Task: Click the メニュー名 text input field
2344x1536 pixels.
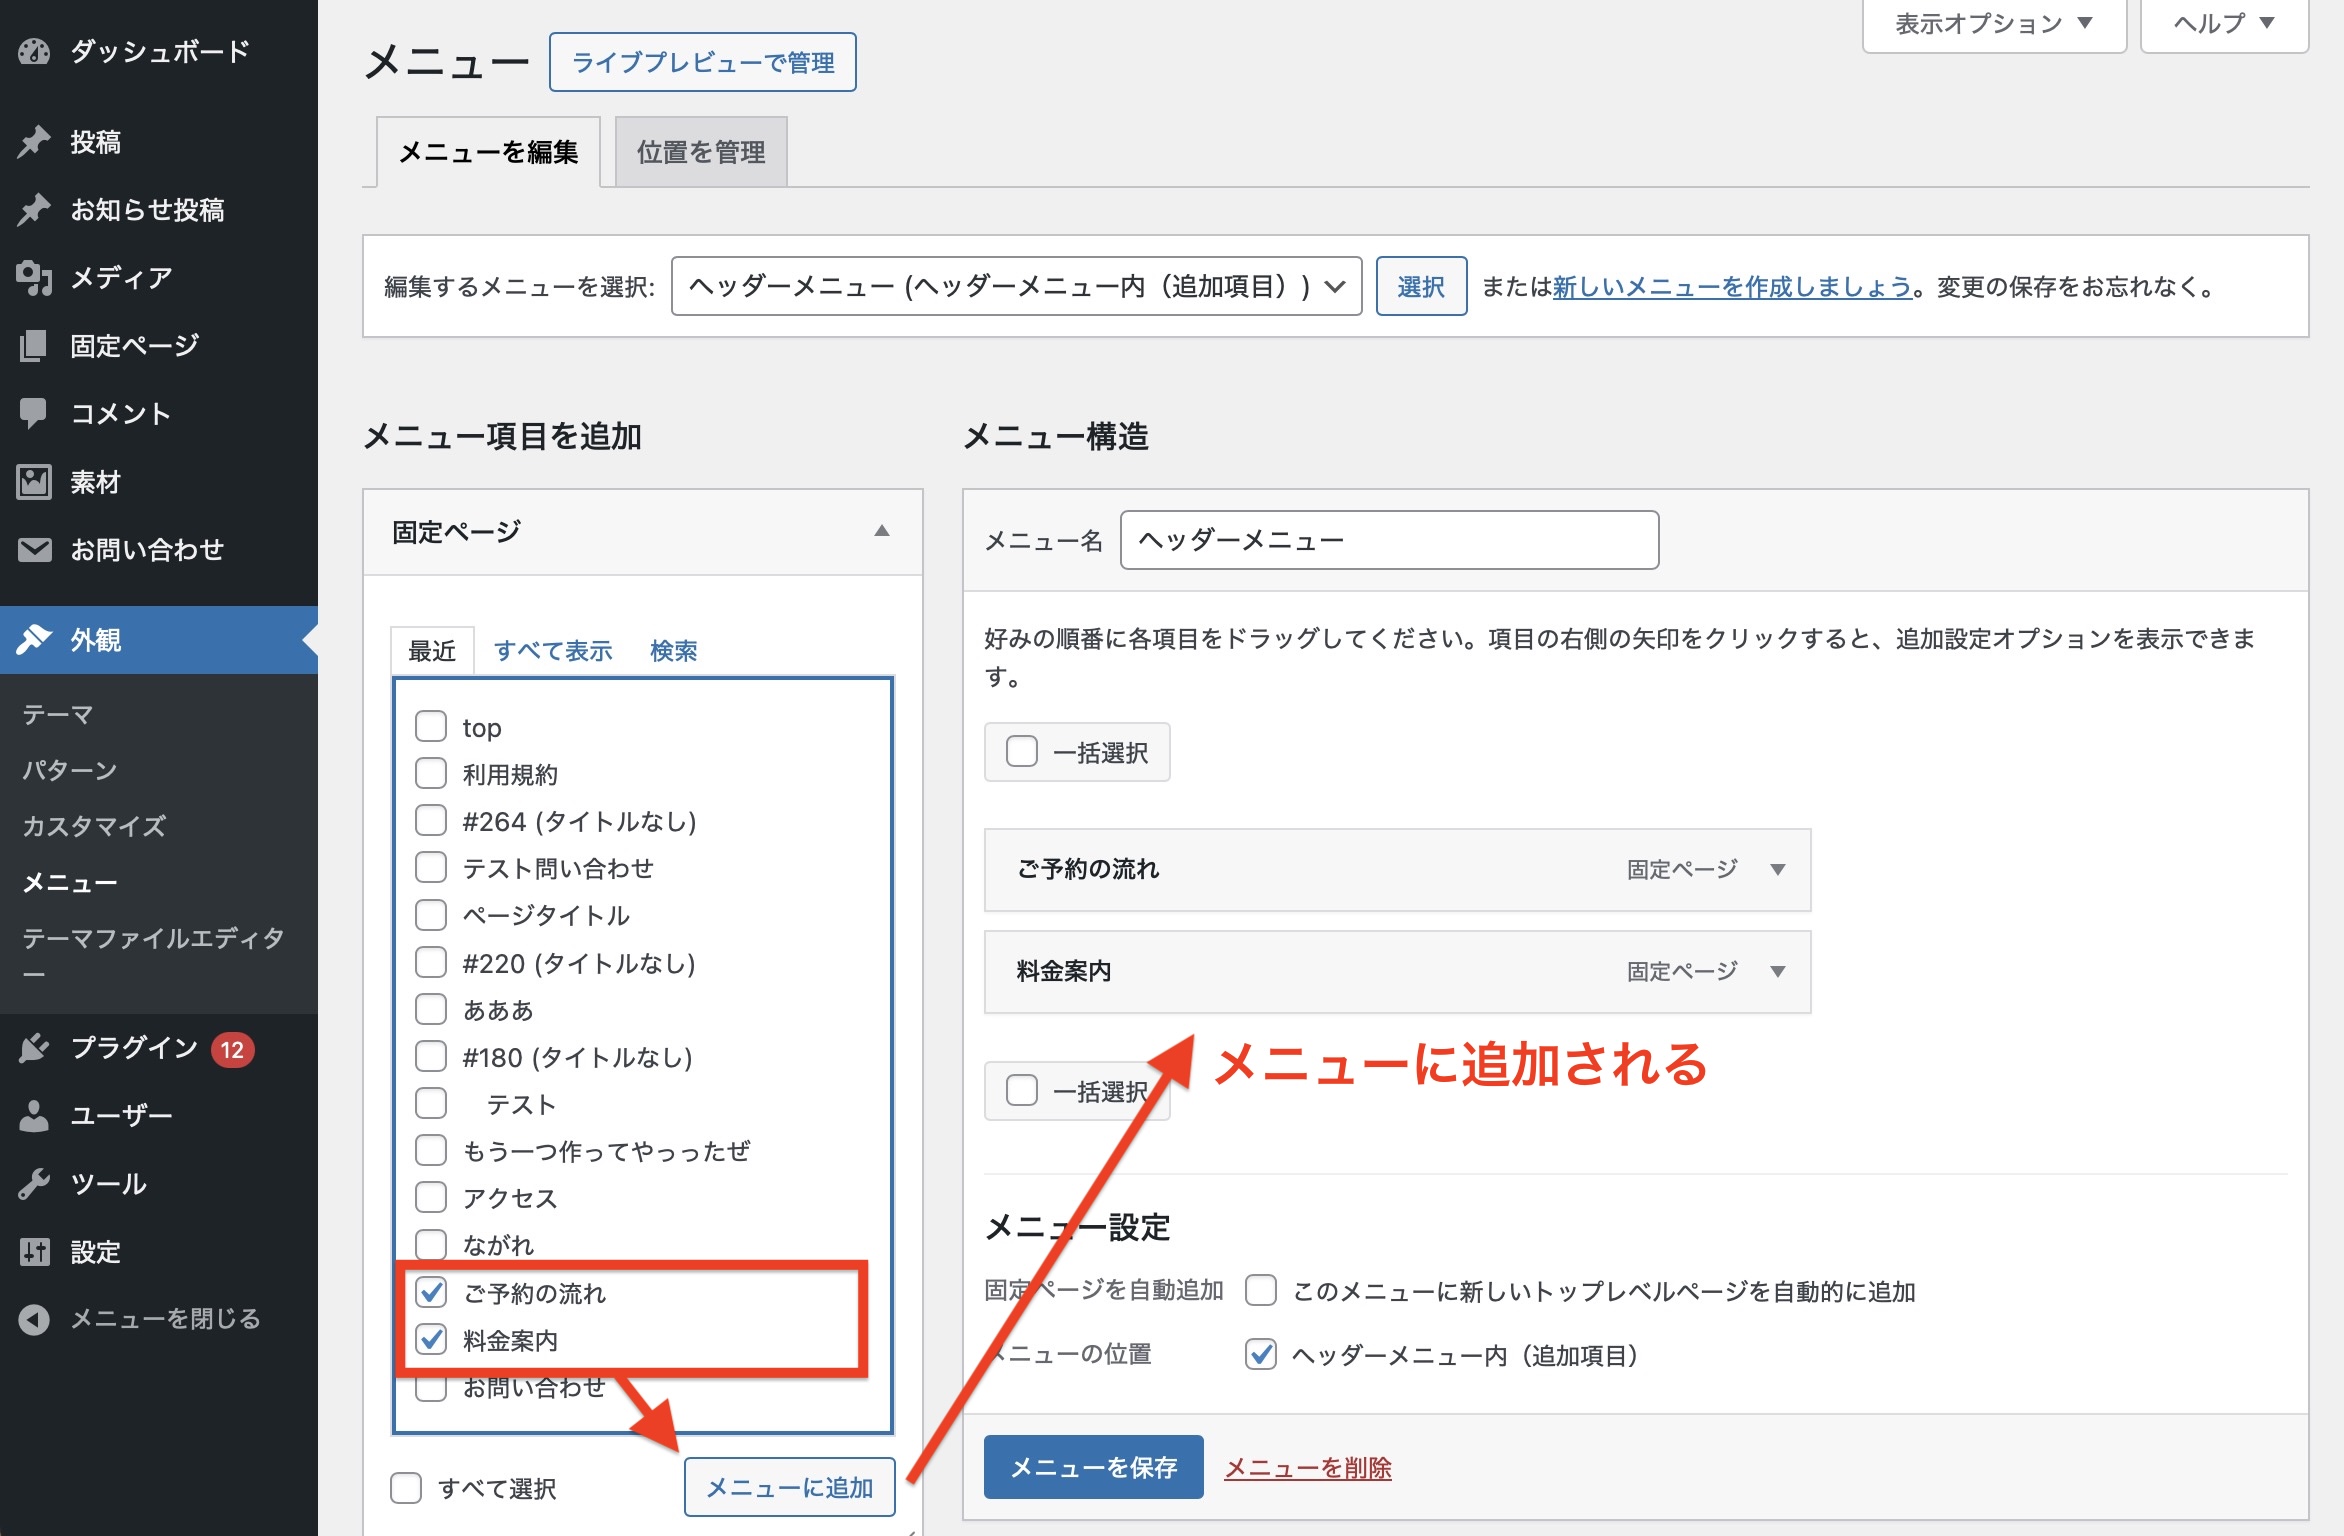Action: (x=1388, y=540)
